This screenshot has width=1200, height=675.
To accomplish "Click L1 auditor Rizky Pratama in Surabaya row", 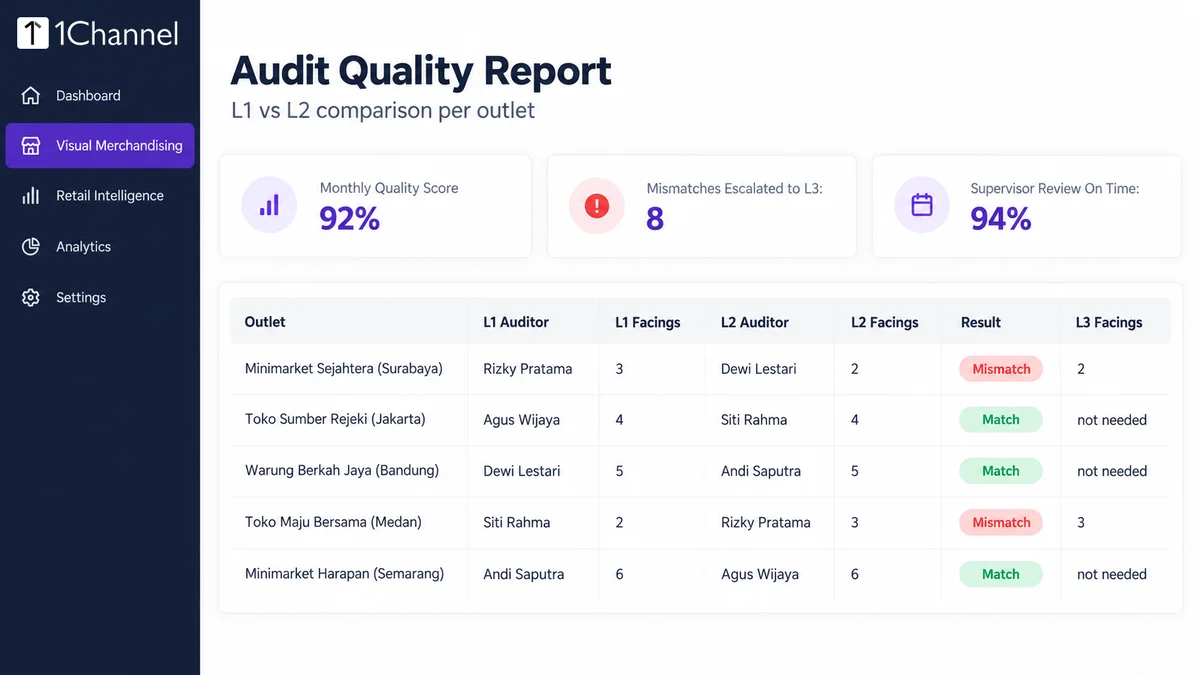I will 528,369.
